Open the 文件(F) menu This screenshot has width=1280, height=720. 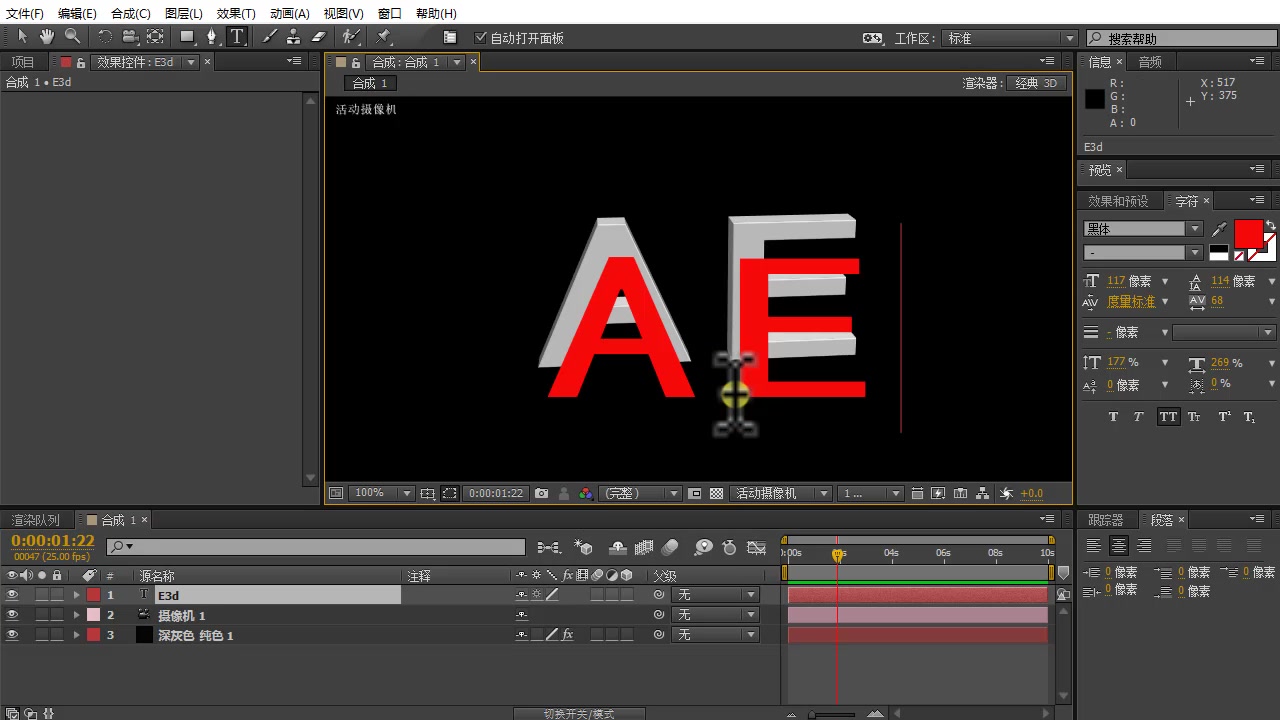(25, 13)
